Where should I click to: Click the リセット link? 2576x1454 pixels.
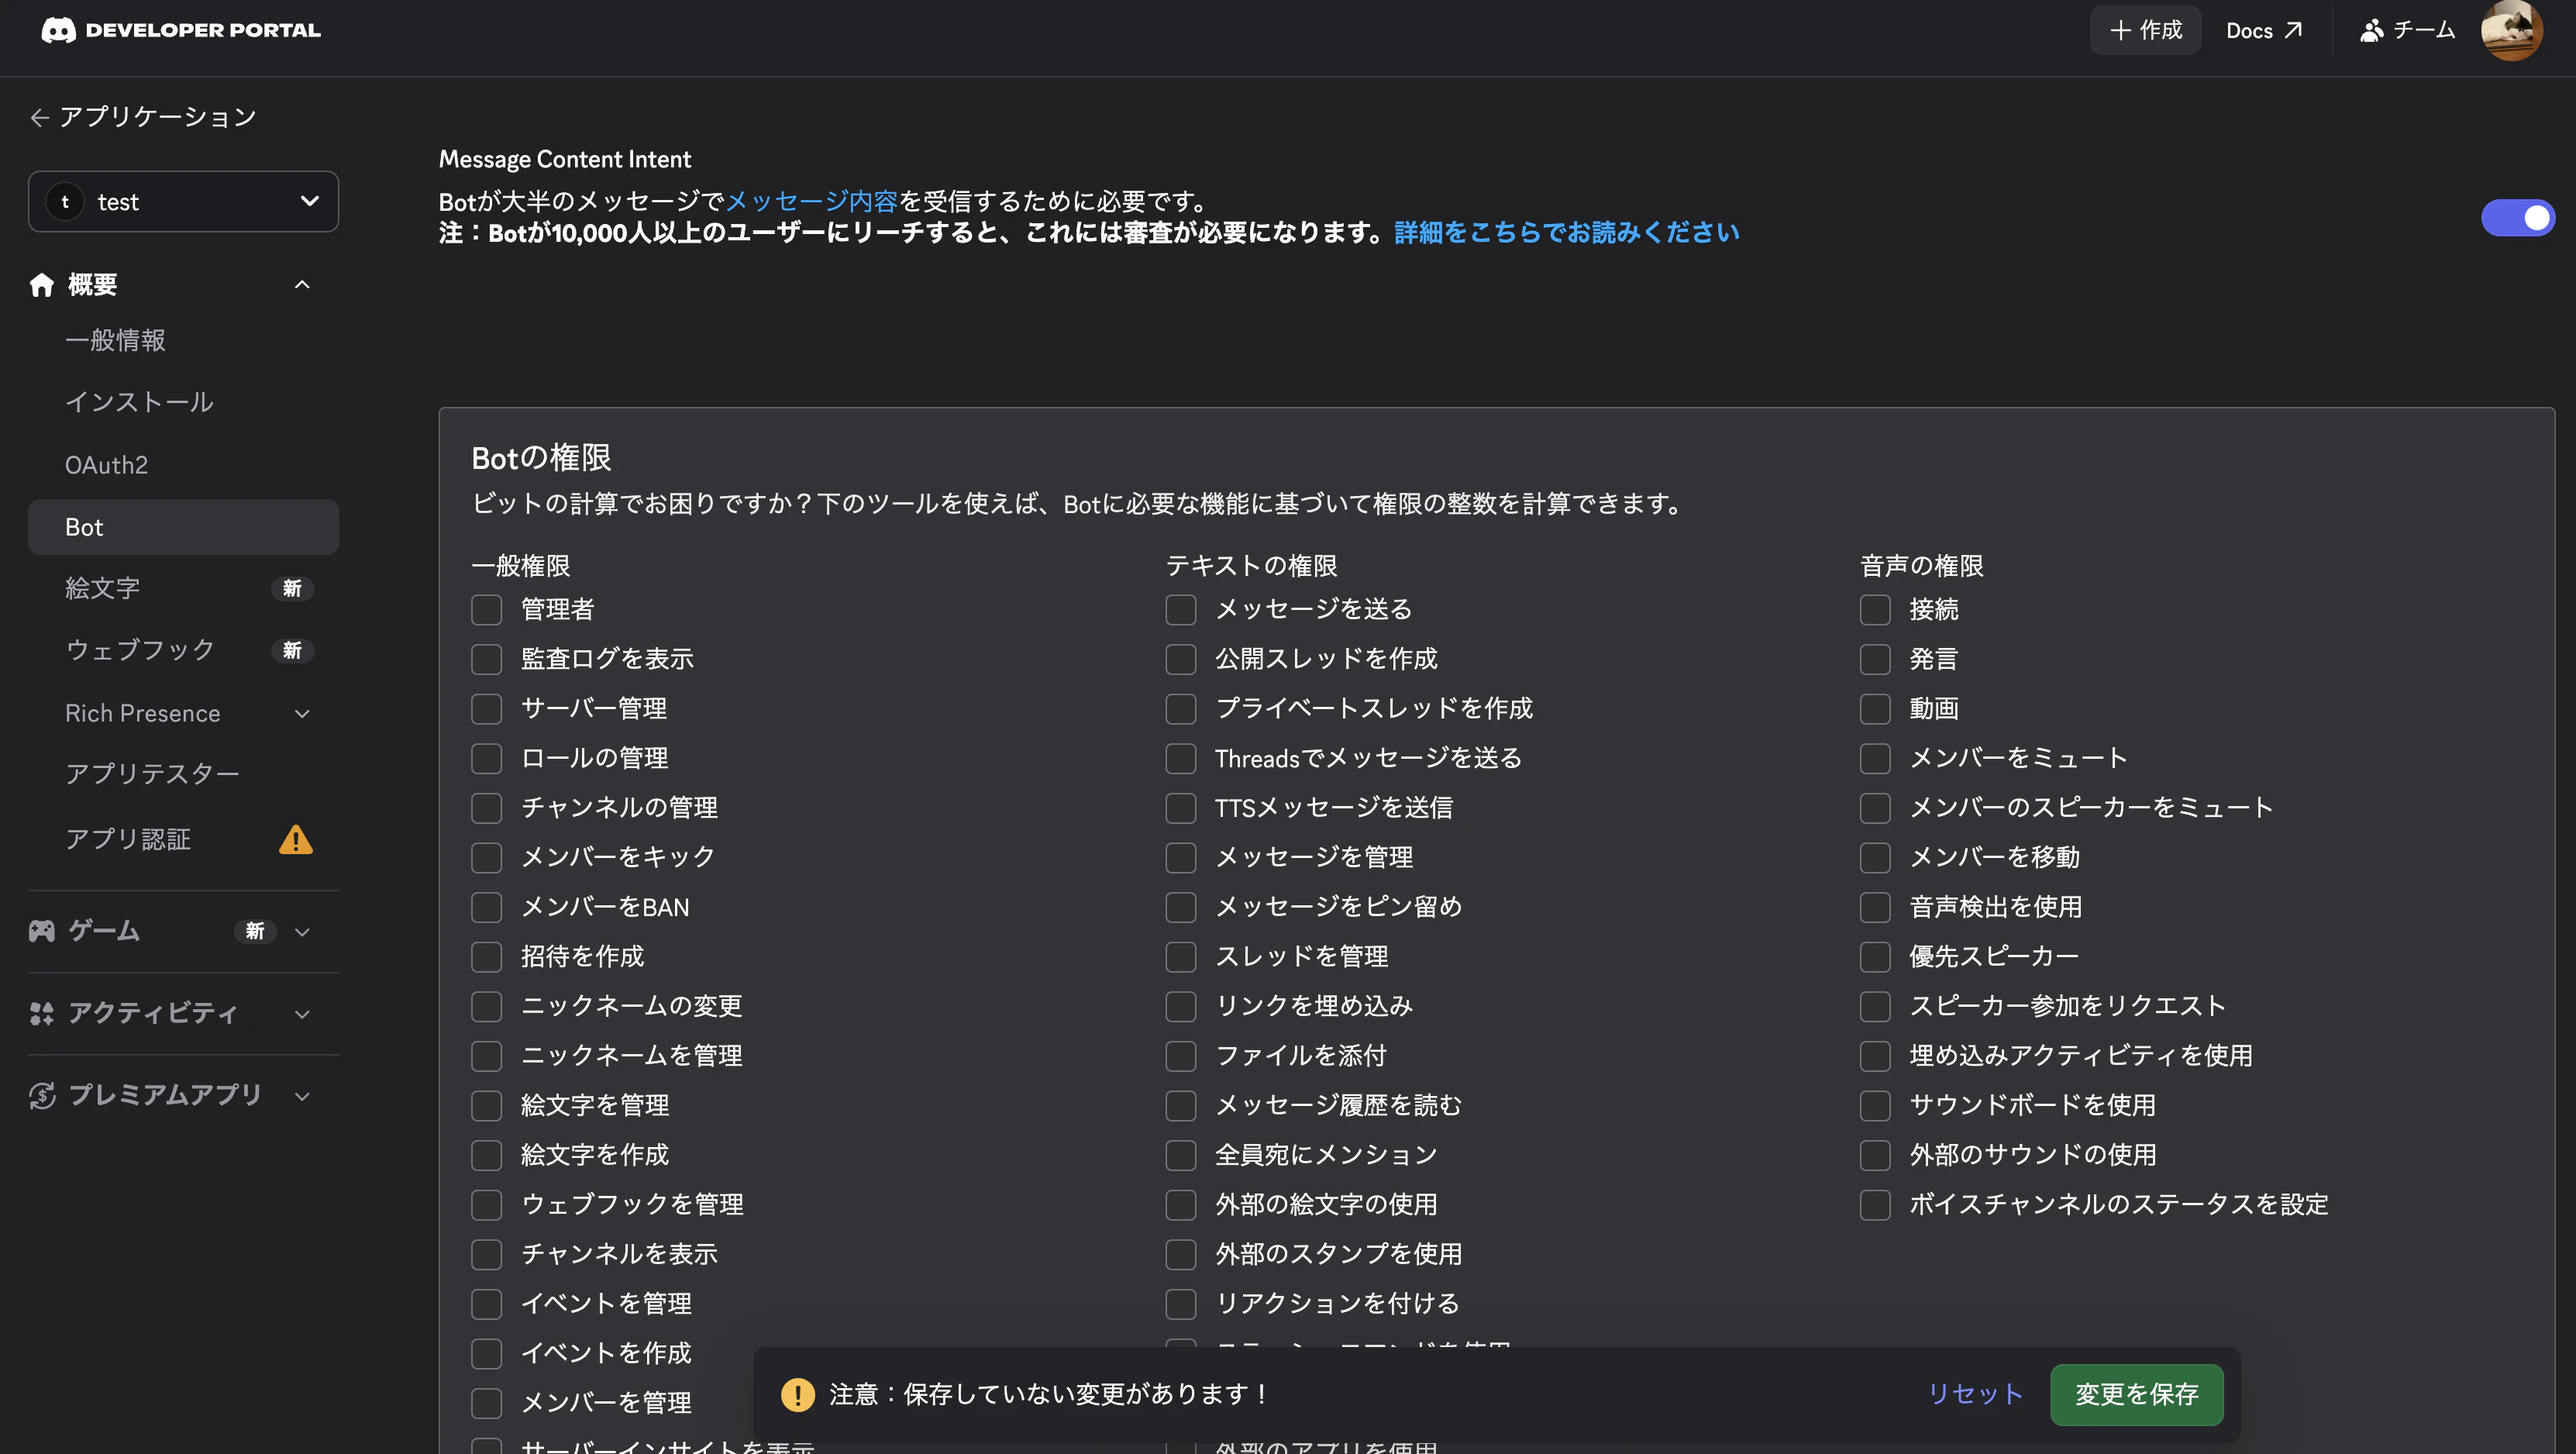point(1975,1394)
